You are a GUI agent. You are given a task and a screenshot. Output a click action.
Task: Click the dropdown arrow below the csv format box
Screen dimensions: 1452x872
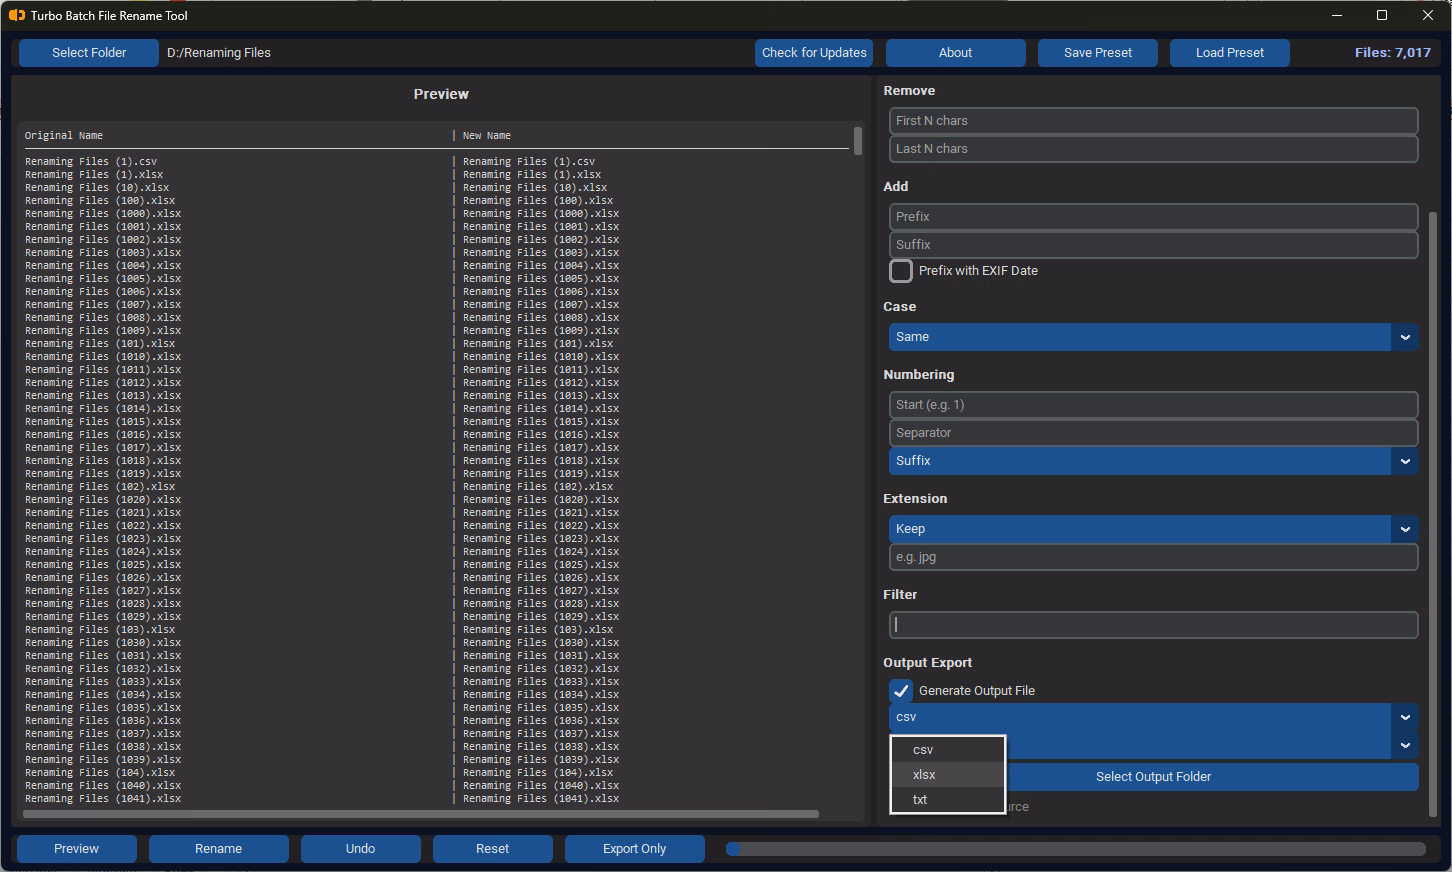click(x=1405, y=745)
